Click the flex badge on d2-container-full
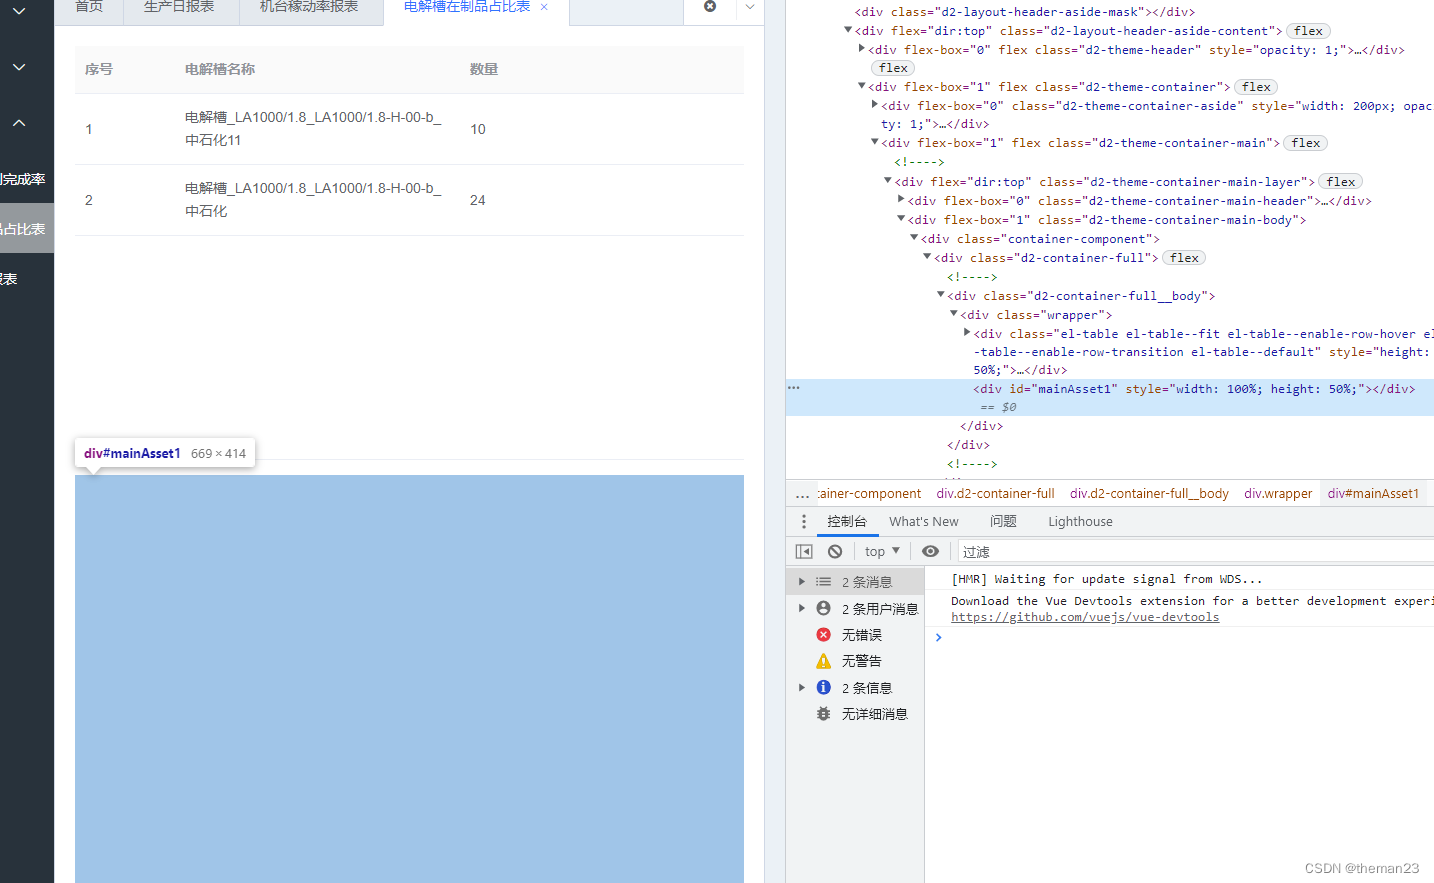Image resolution: width=1434 pixels, height=883 pixels. tap(1184, 258)
